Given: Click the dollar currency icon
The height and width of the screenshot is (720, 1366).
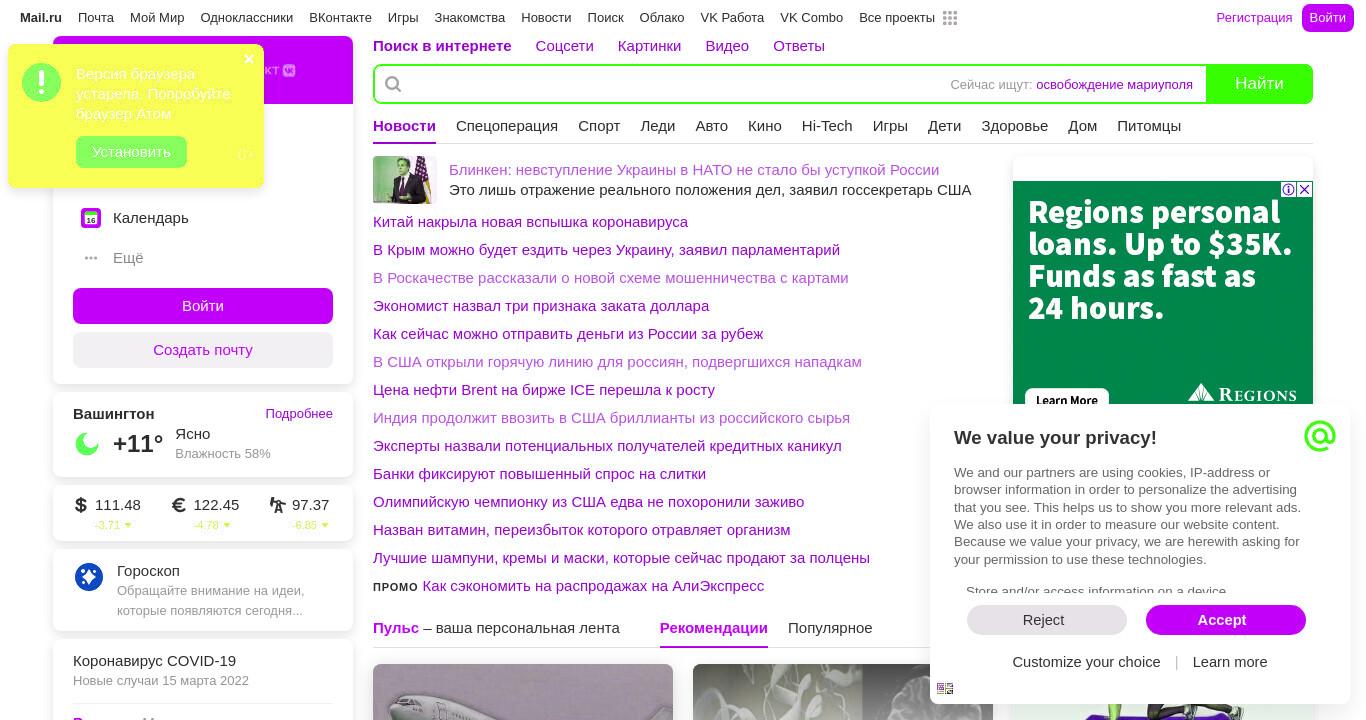Looking at the screenshot, I should click(x=81, y=505).
